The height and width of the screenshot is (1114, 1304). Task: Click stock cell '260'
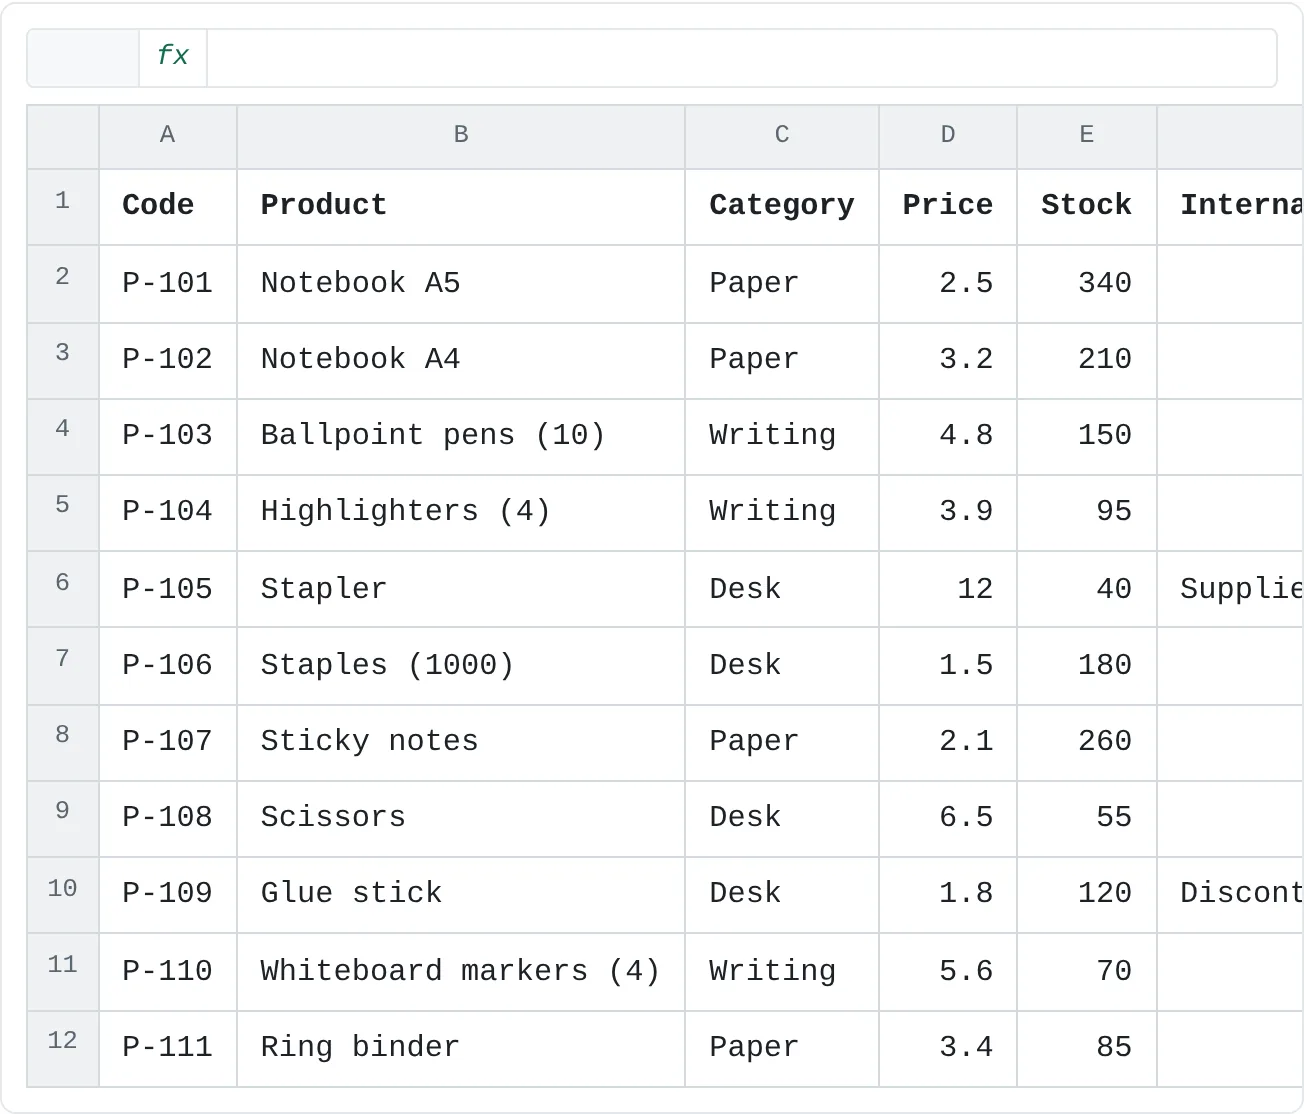click(1087, 742)
